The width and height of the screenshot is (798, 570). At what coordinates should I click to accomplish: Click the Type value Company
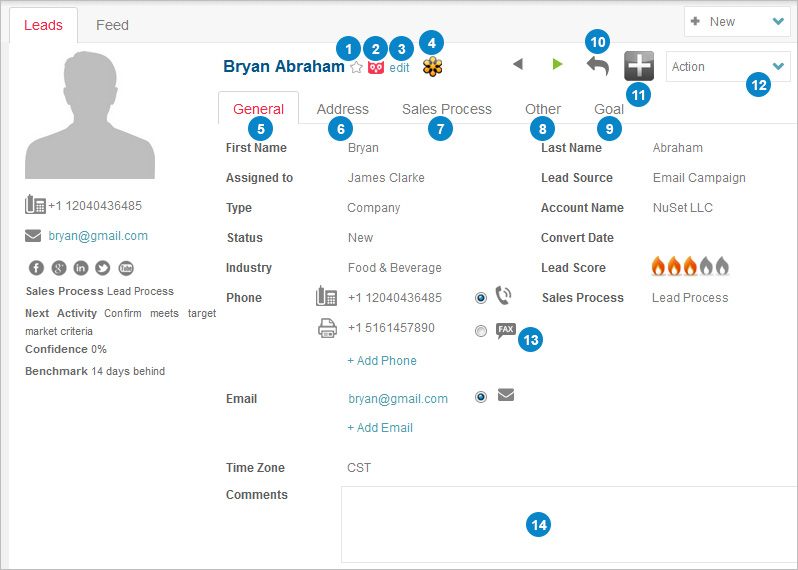click(x=374, y=208)
